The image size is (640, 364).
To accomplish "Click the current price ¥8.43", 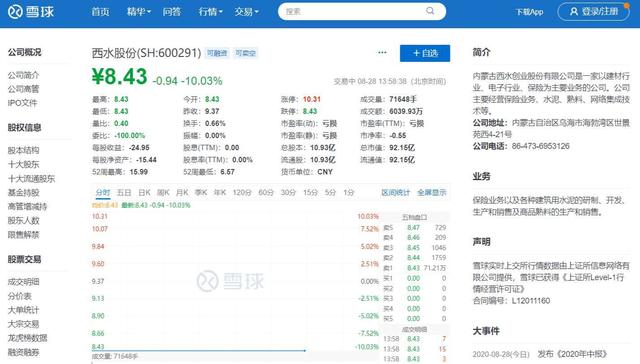I will [119, 76].
